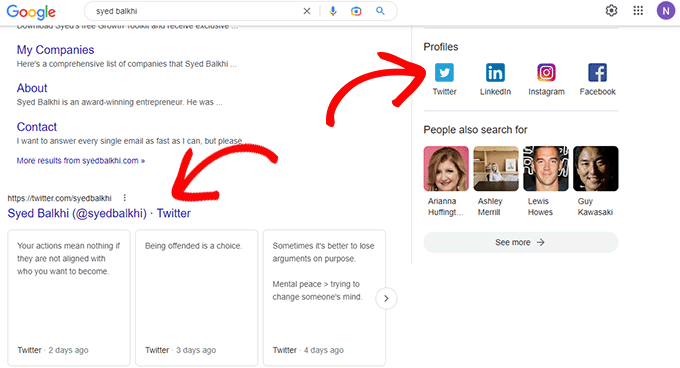Image resolution: width=680 pixels, height=368 pixels.
Task: Open tweet card 'Sometimes it's better to lose'
Action: pos(324,298)
